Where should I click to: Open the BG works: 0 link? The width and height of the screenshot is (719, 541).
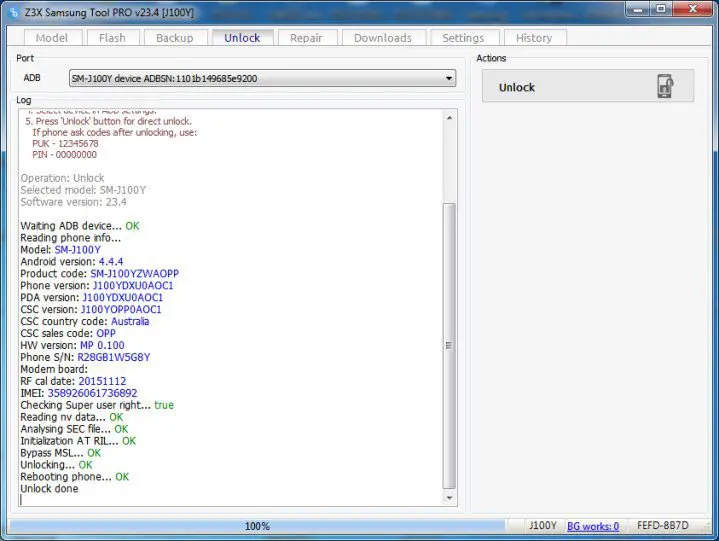tap(593, 526)
